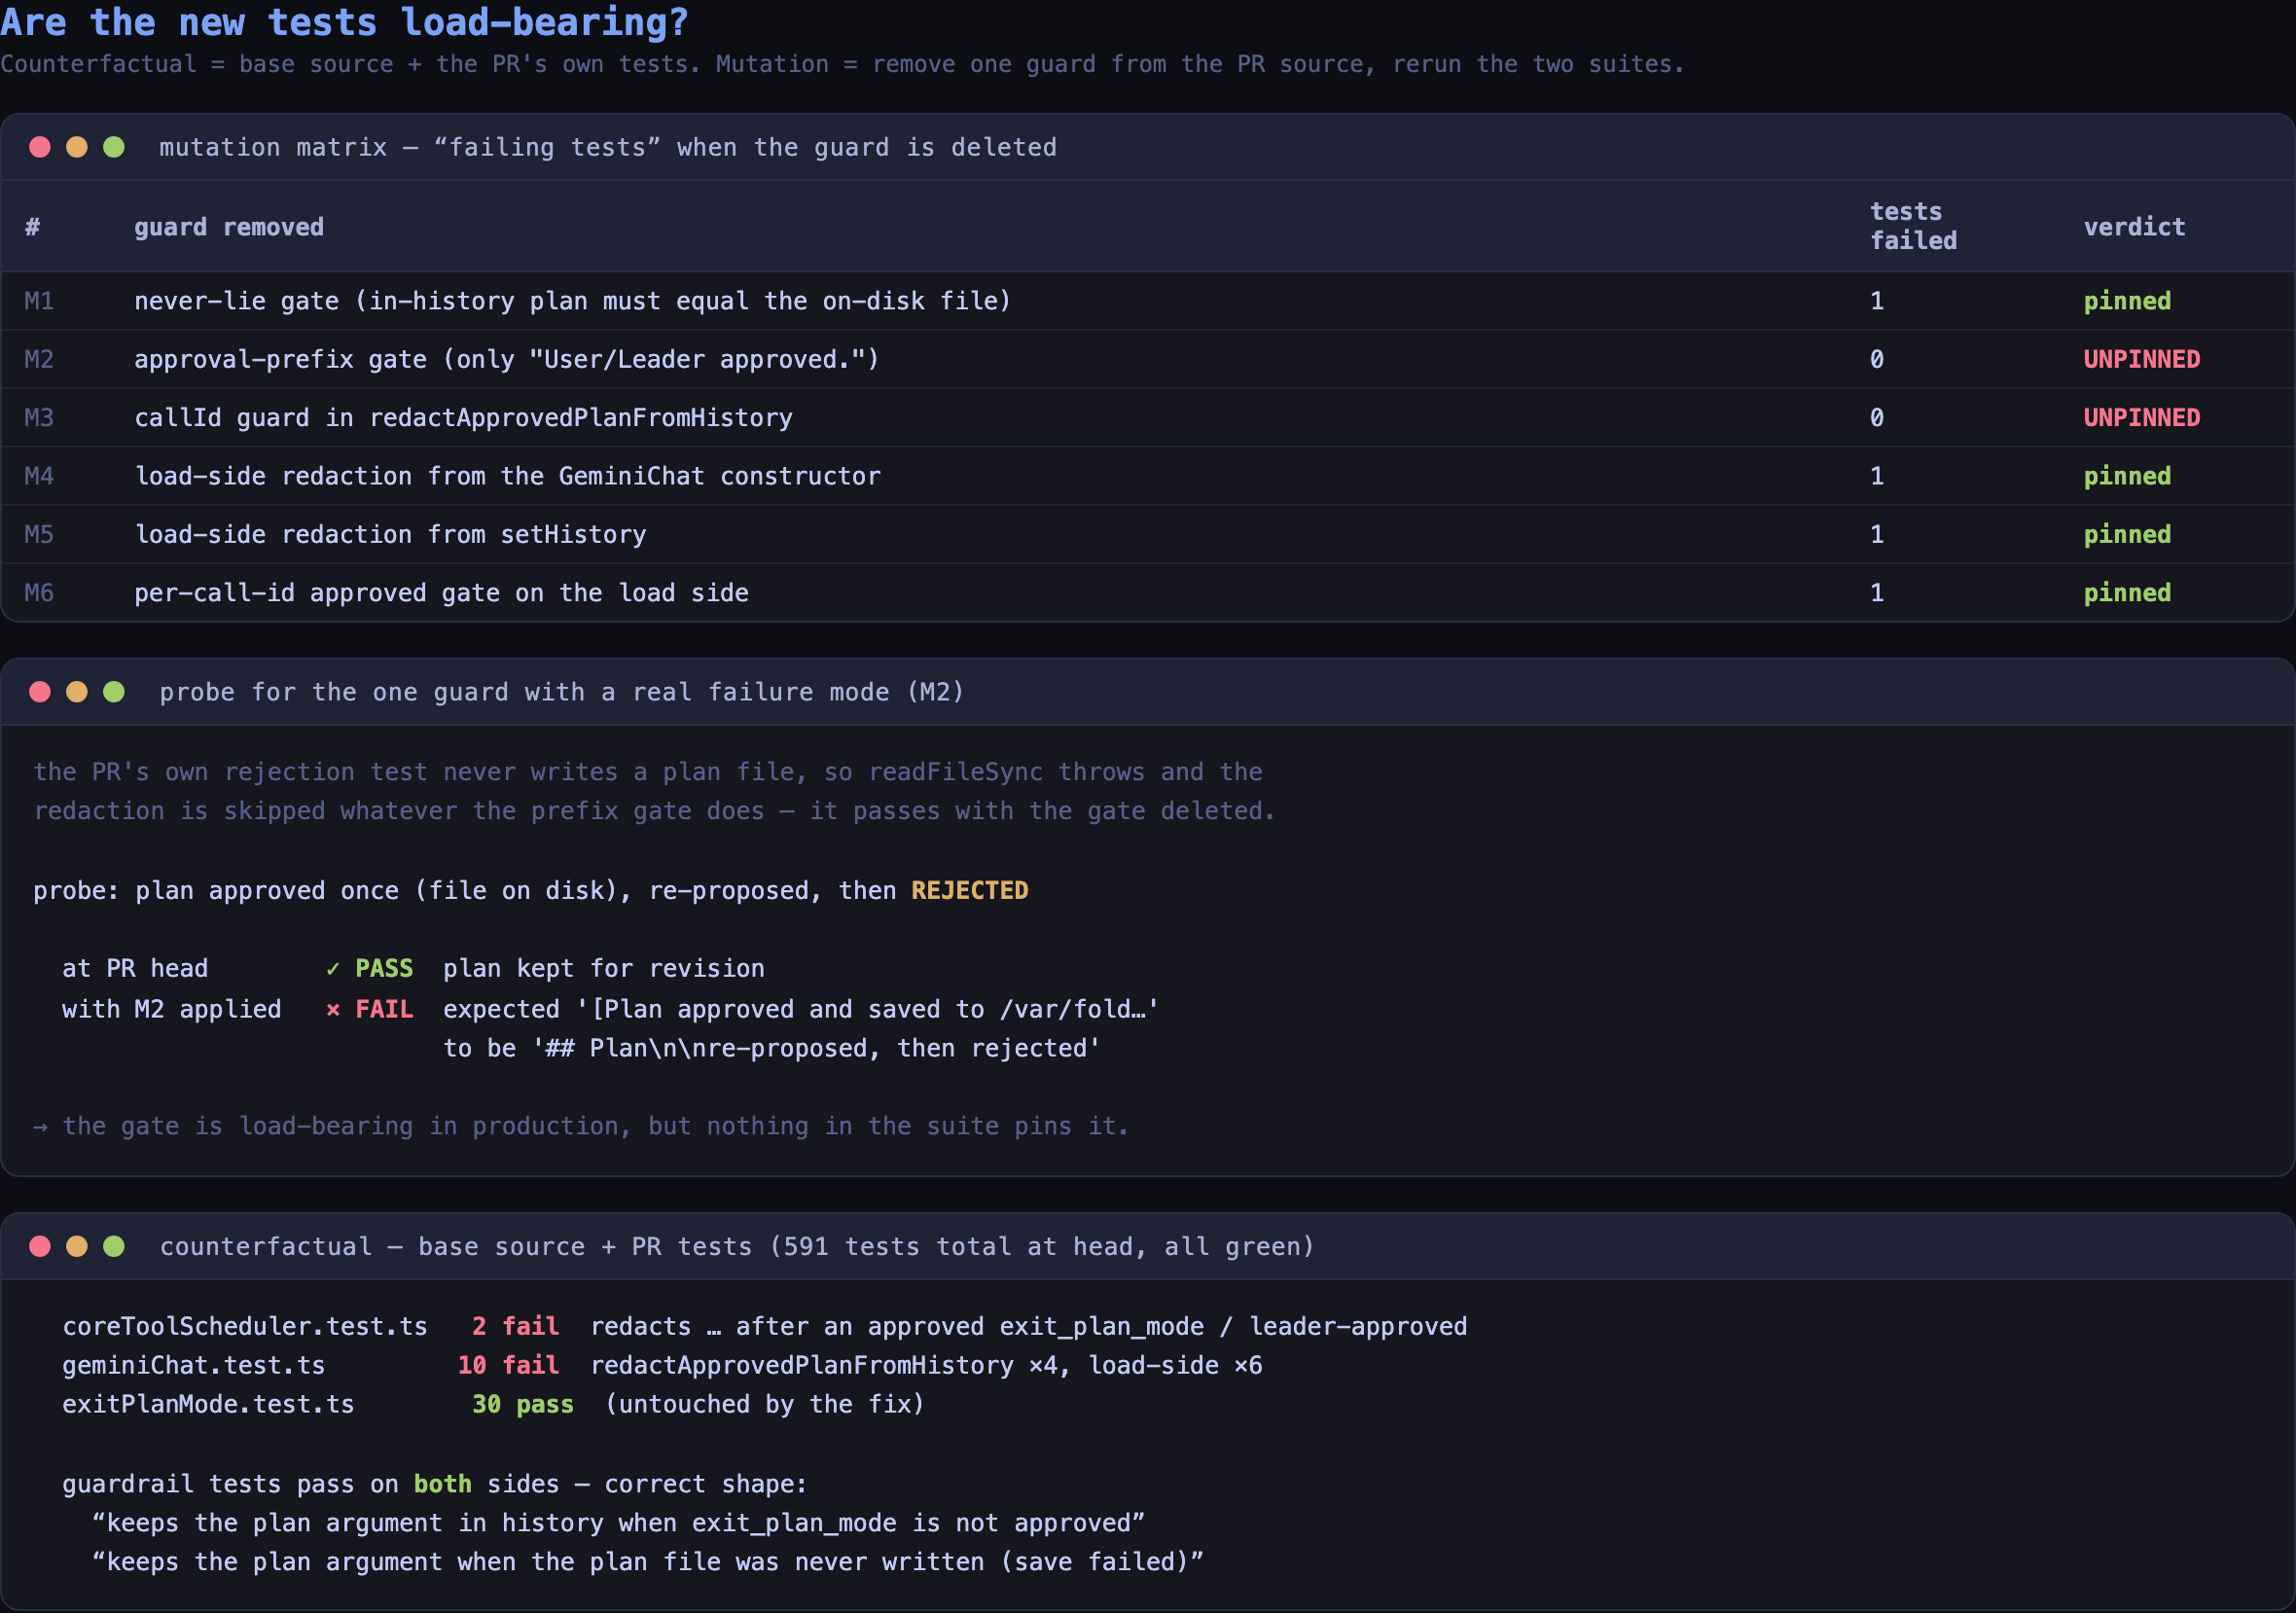The width and height of the screenshot is (2296, 1613).
Task: Select the "verdict" column header
Action: tap(2134, 227)
